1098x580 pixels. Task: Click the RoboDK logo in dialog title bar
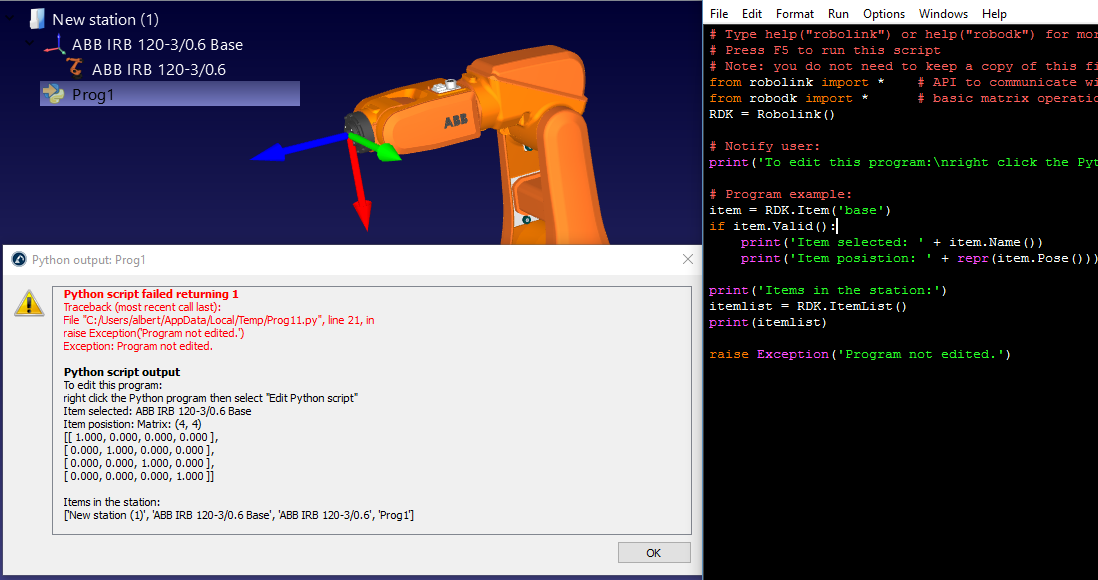pos(18,259)
